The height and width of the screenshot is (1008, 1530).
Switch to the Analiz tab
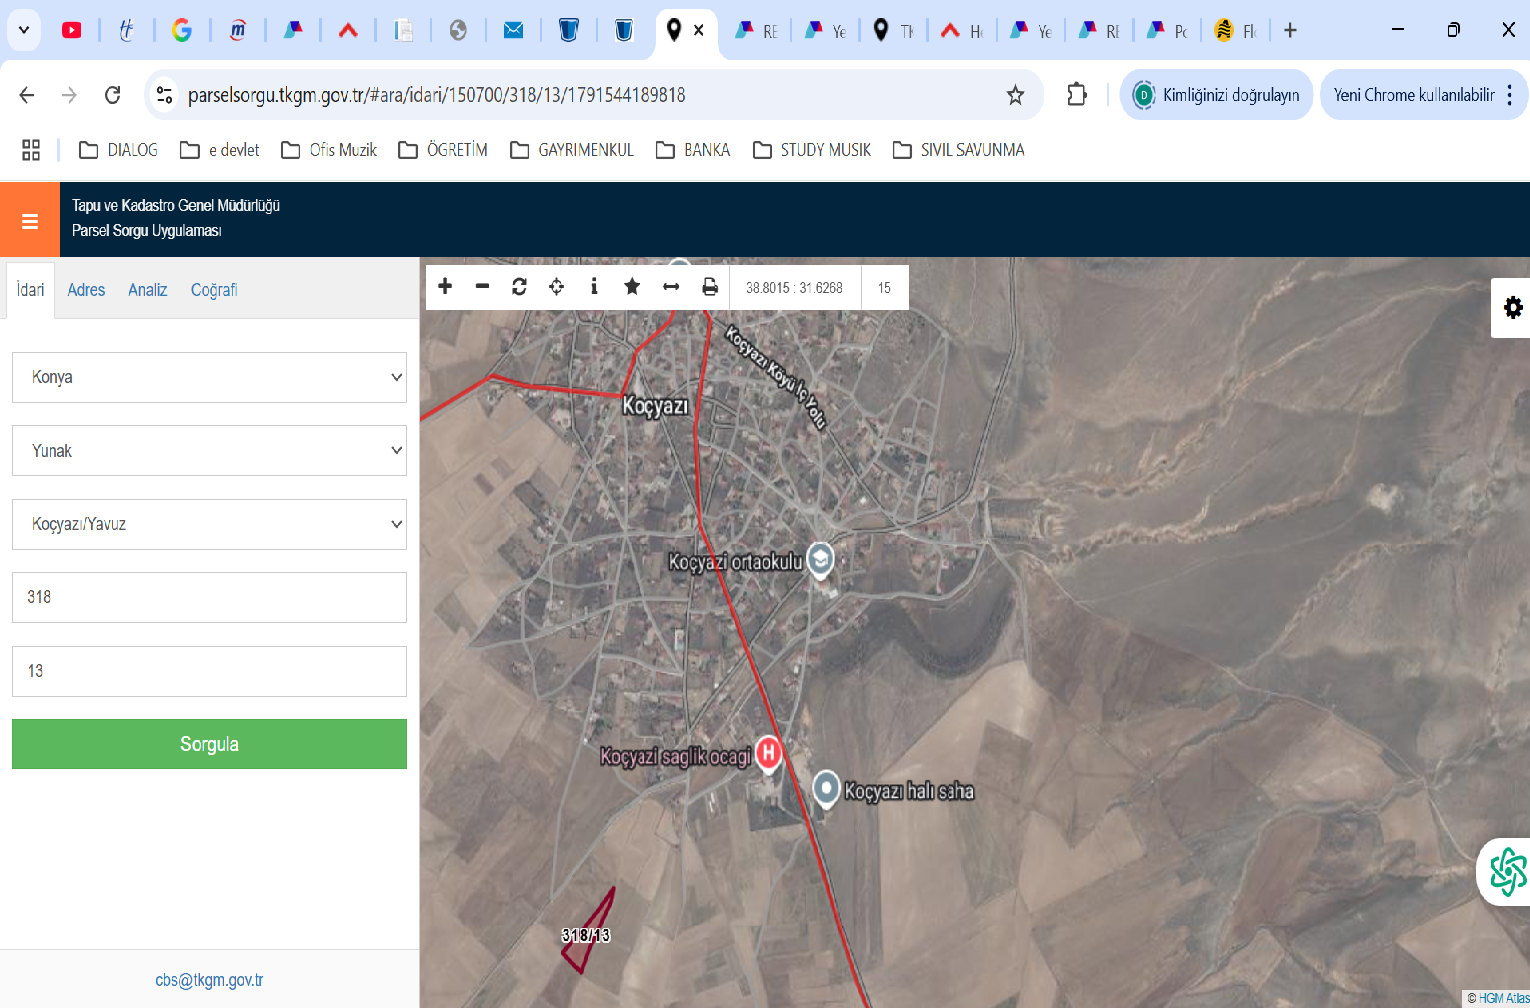(x=148, y=290)
